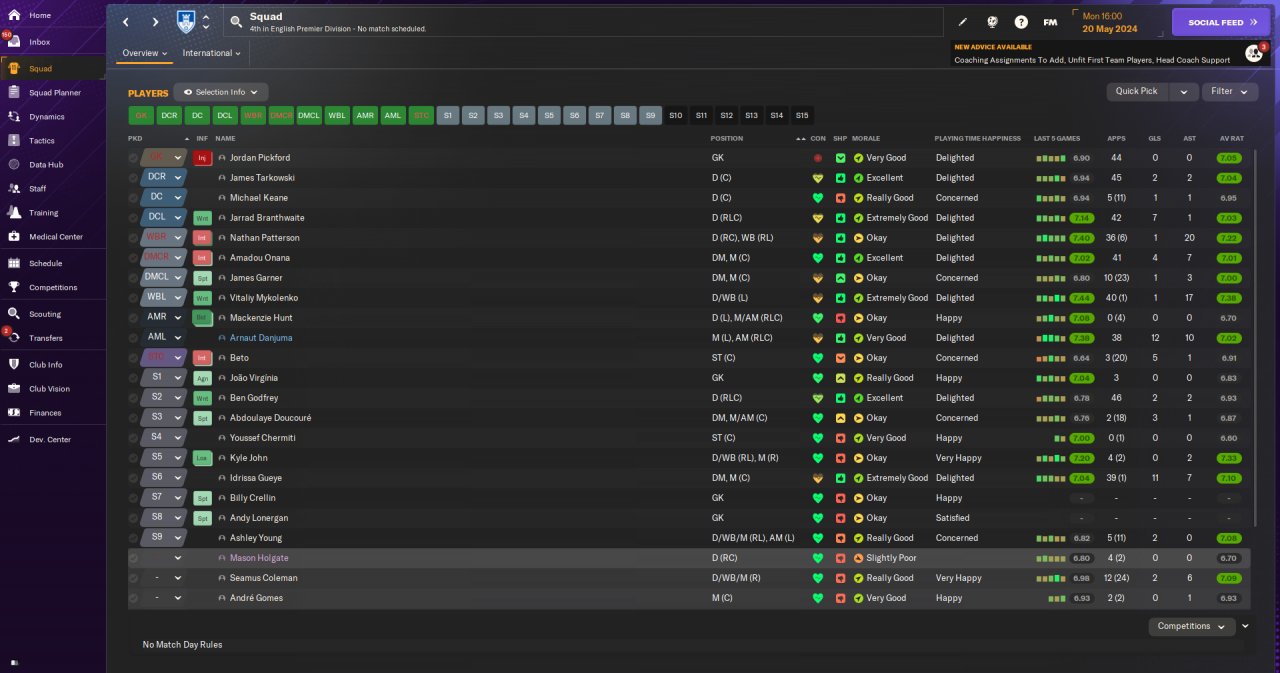Select Beto's row selection circle
Viewport: 1280px width, 673px height.
(x=134, y=358)
